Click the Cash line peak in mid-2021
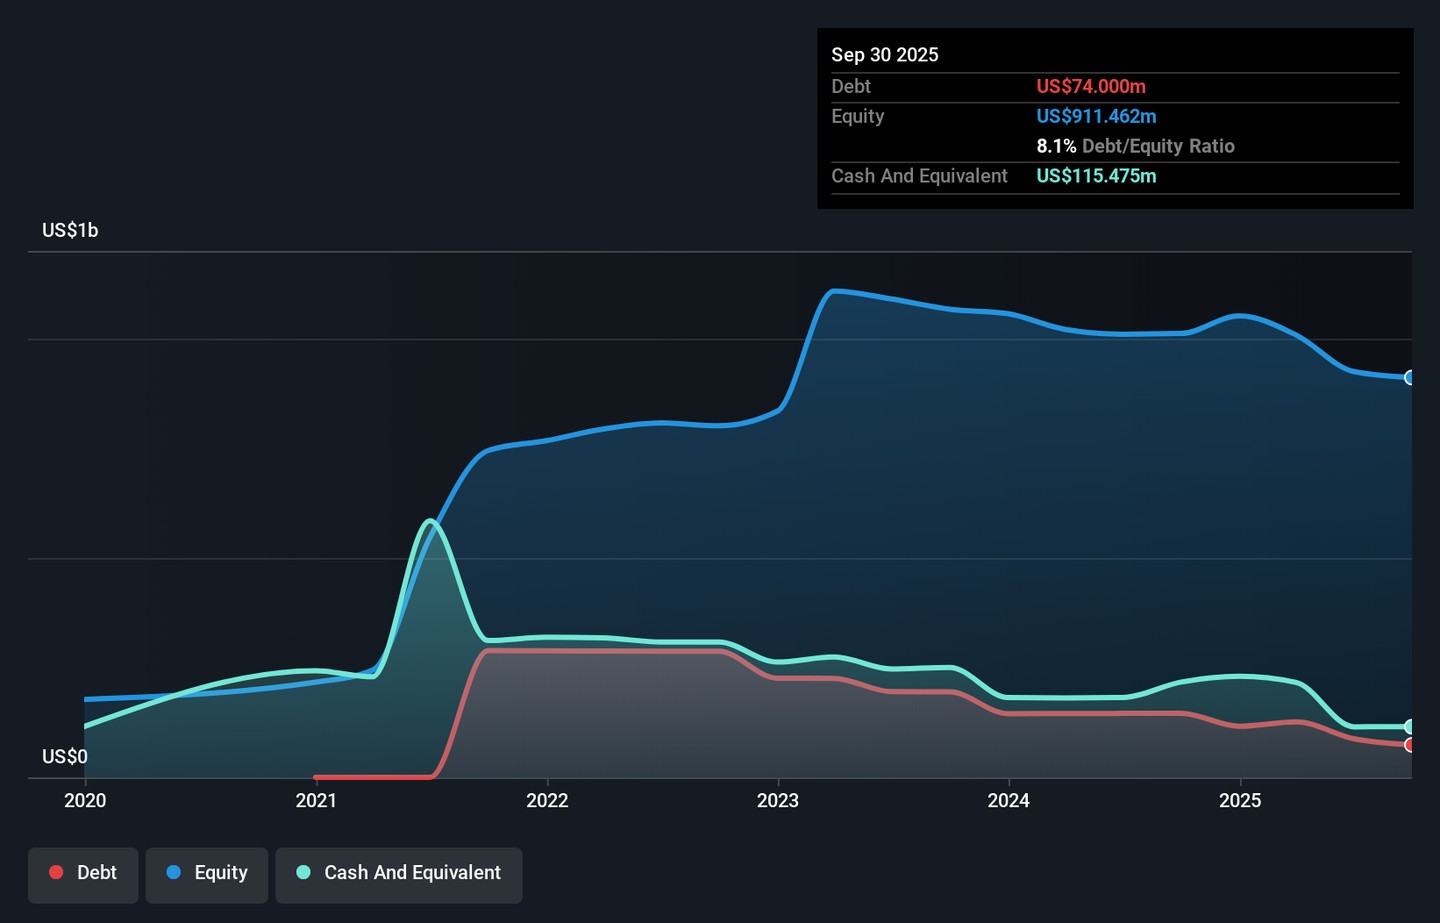 430,521
